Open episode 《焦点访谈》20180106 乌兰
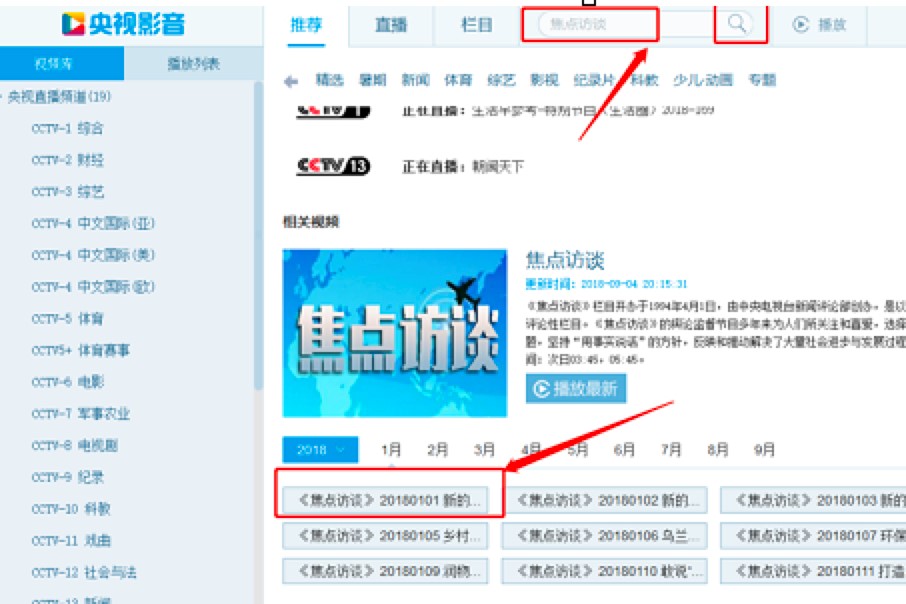This screenshot has width=906, height=604. point(604,536)
